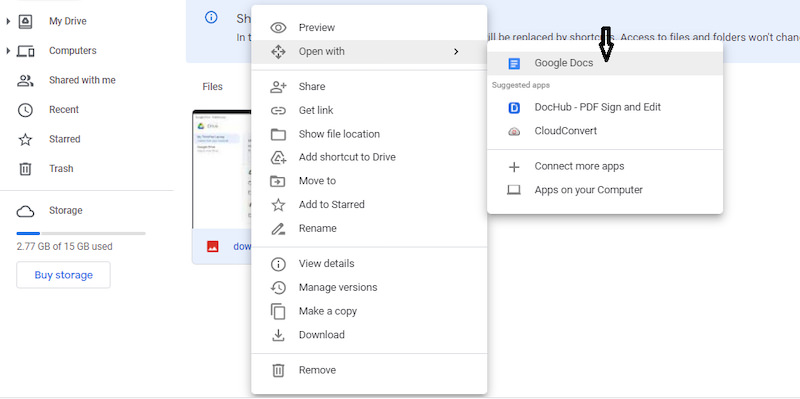This screenshot has width=800, height=399.
Task: Click the My Drive icon in sidebar
Action: click(26, 21)
